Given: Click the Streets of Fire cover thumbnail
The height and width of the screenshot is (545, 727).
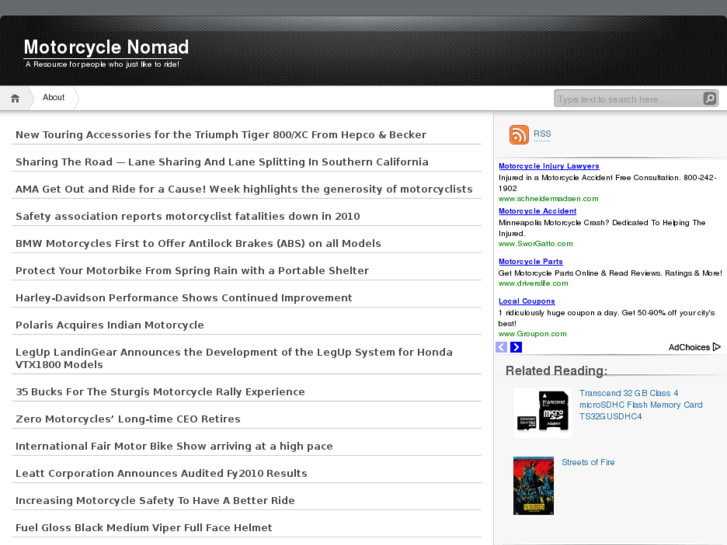Looking at the screenshot, I should (533, 486).
